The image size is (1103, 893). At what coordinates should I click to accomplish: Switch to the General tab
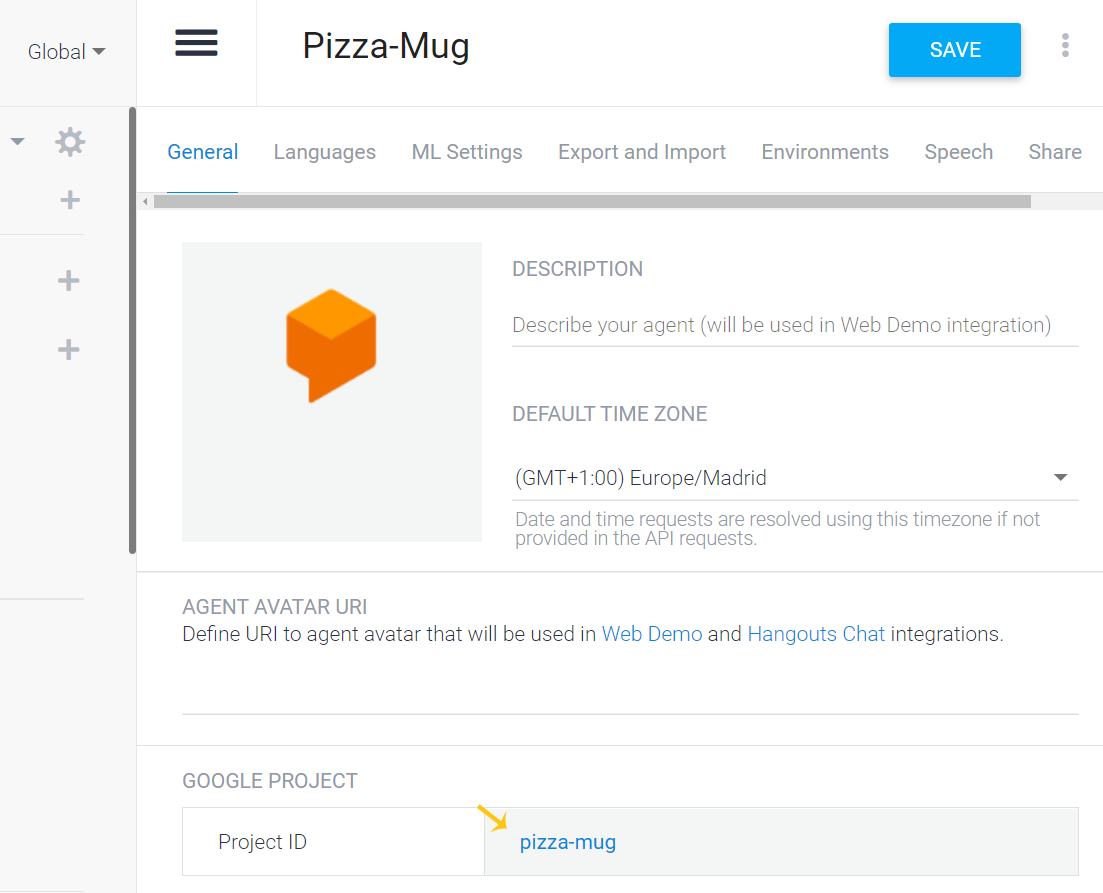[203, 152]
